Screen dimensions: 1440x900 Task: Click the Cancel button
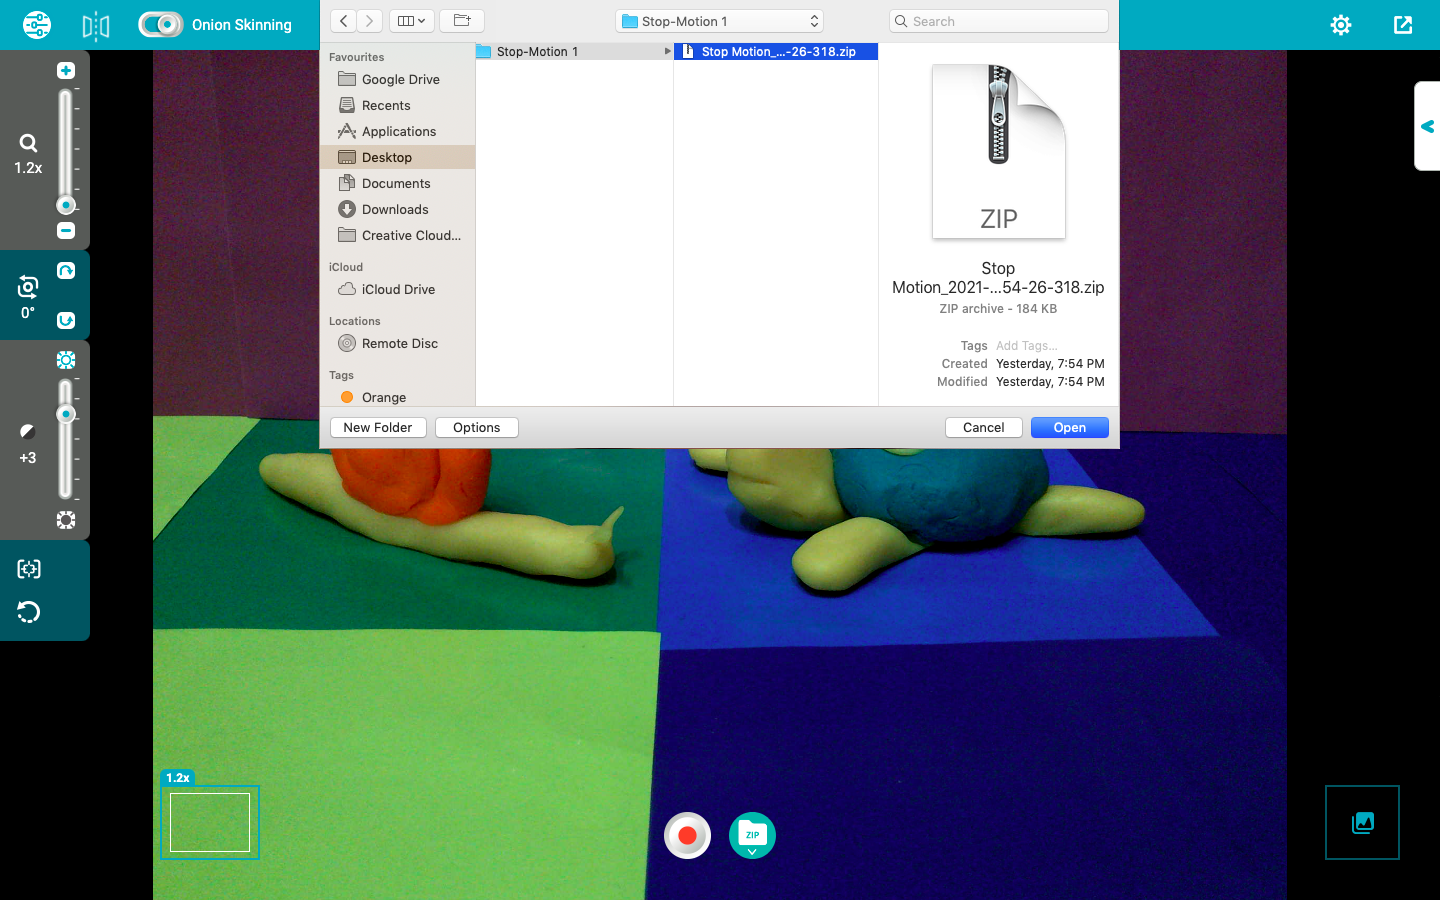pyautogui.click(x=983, y=427)
